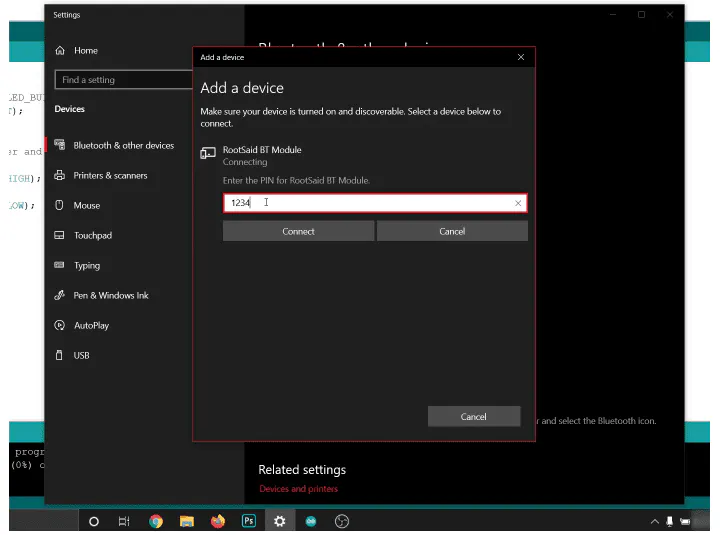
Task: Go to Printers & scanners settings
Action: [x=110, y=176]
